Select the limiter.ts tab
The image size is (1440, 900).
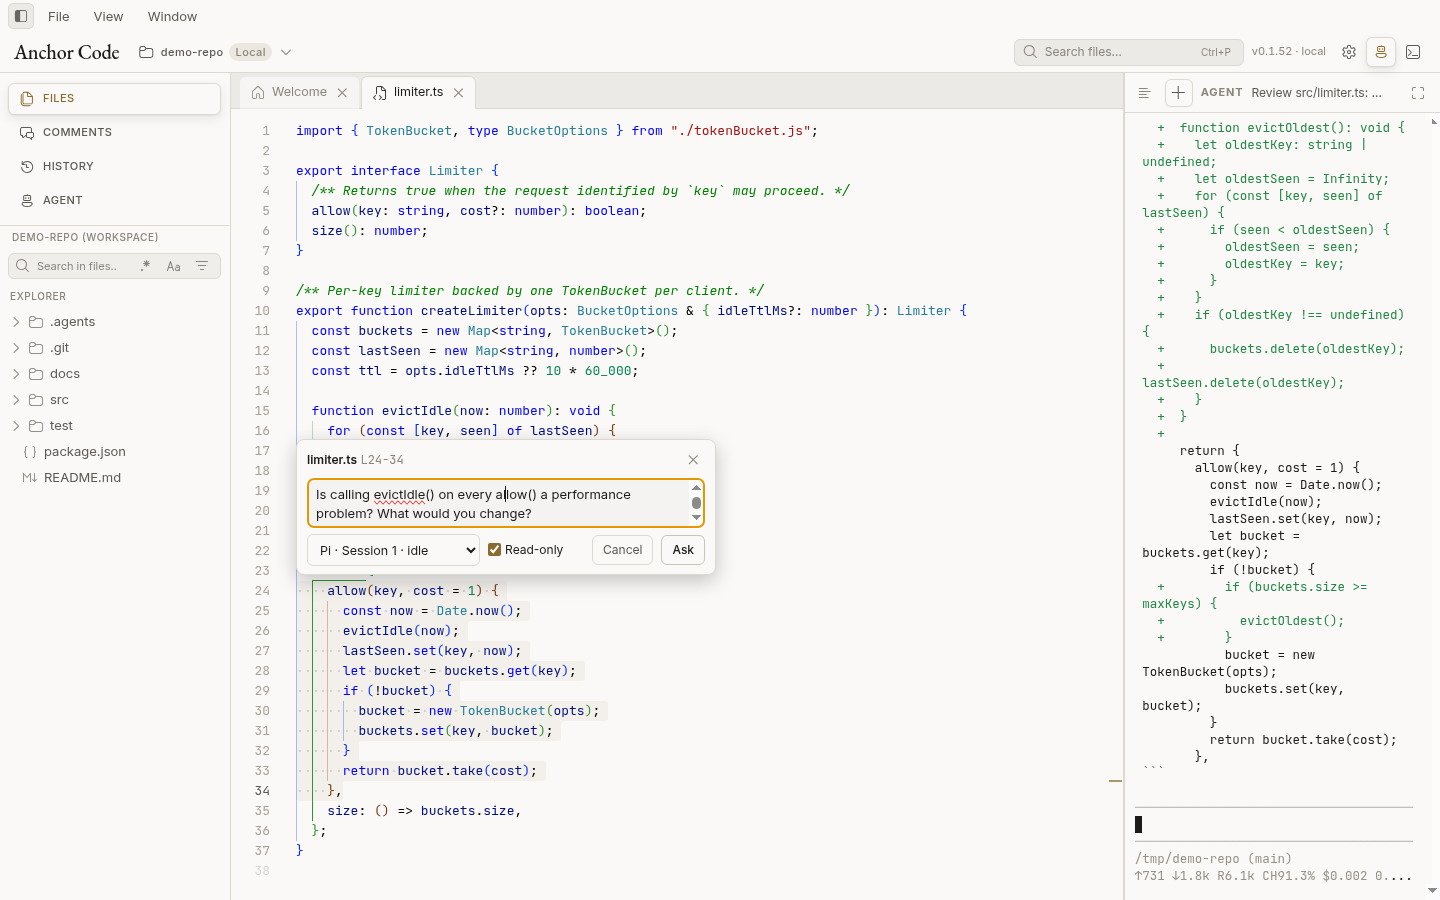coord(418,92)
